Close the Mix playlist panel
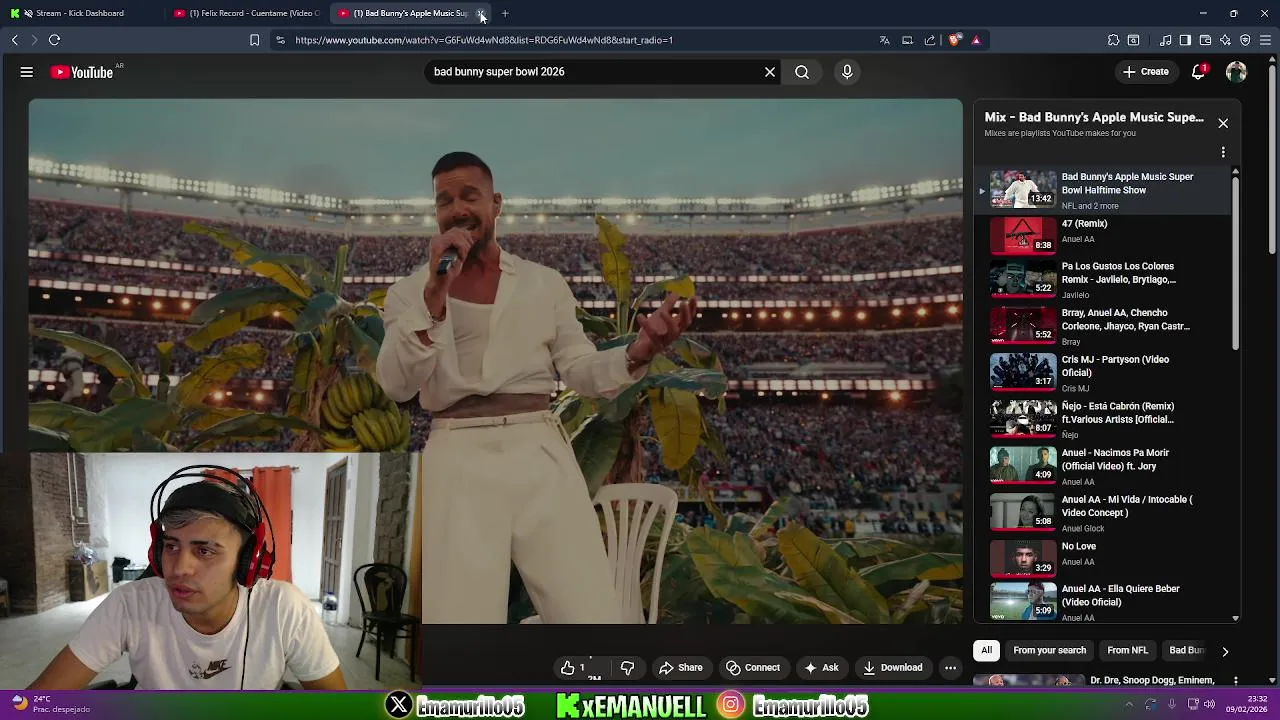Image resolution: width=1280 pixels, height=720 pixels. (1223, 123)
